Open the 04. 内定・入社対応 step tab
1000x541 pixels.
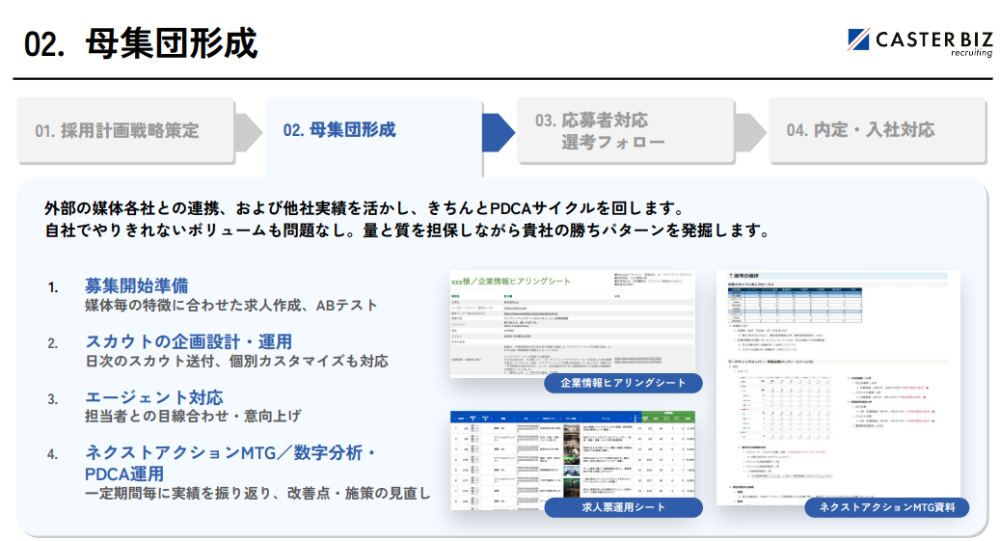[877, 131]
